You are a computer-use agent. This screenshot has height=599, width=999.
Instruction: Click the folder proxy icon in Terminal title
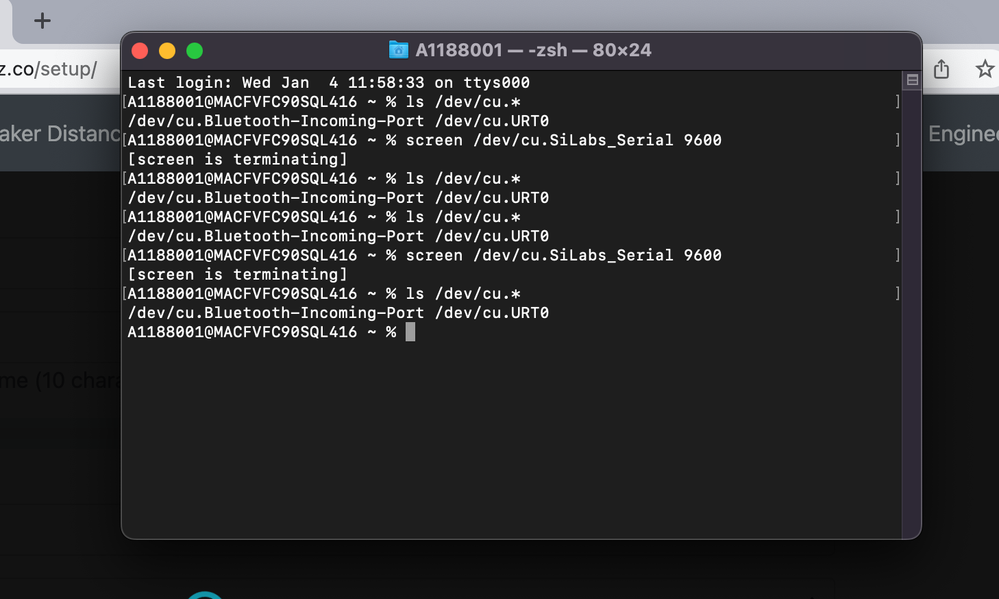coord(399,50)
